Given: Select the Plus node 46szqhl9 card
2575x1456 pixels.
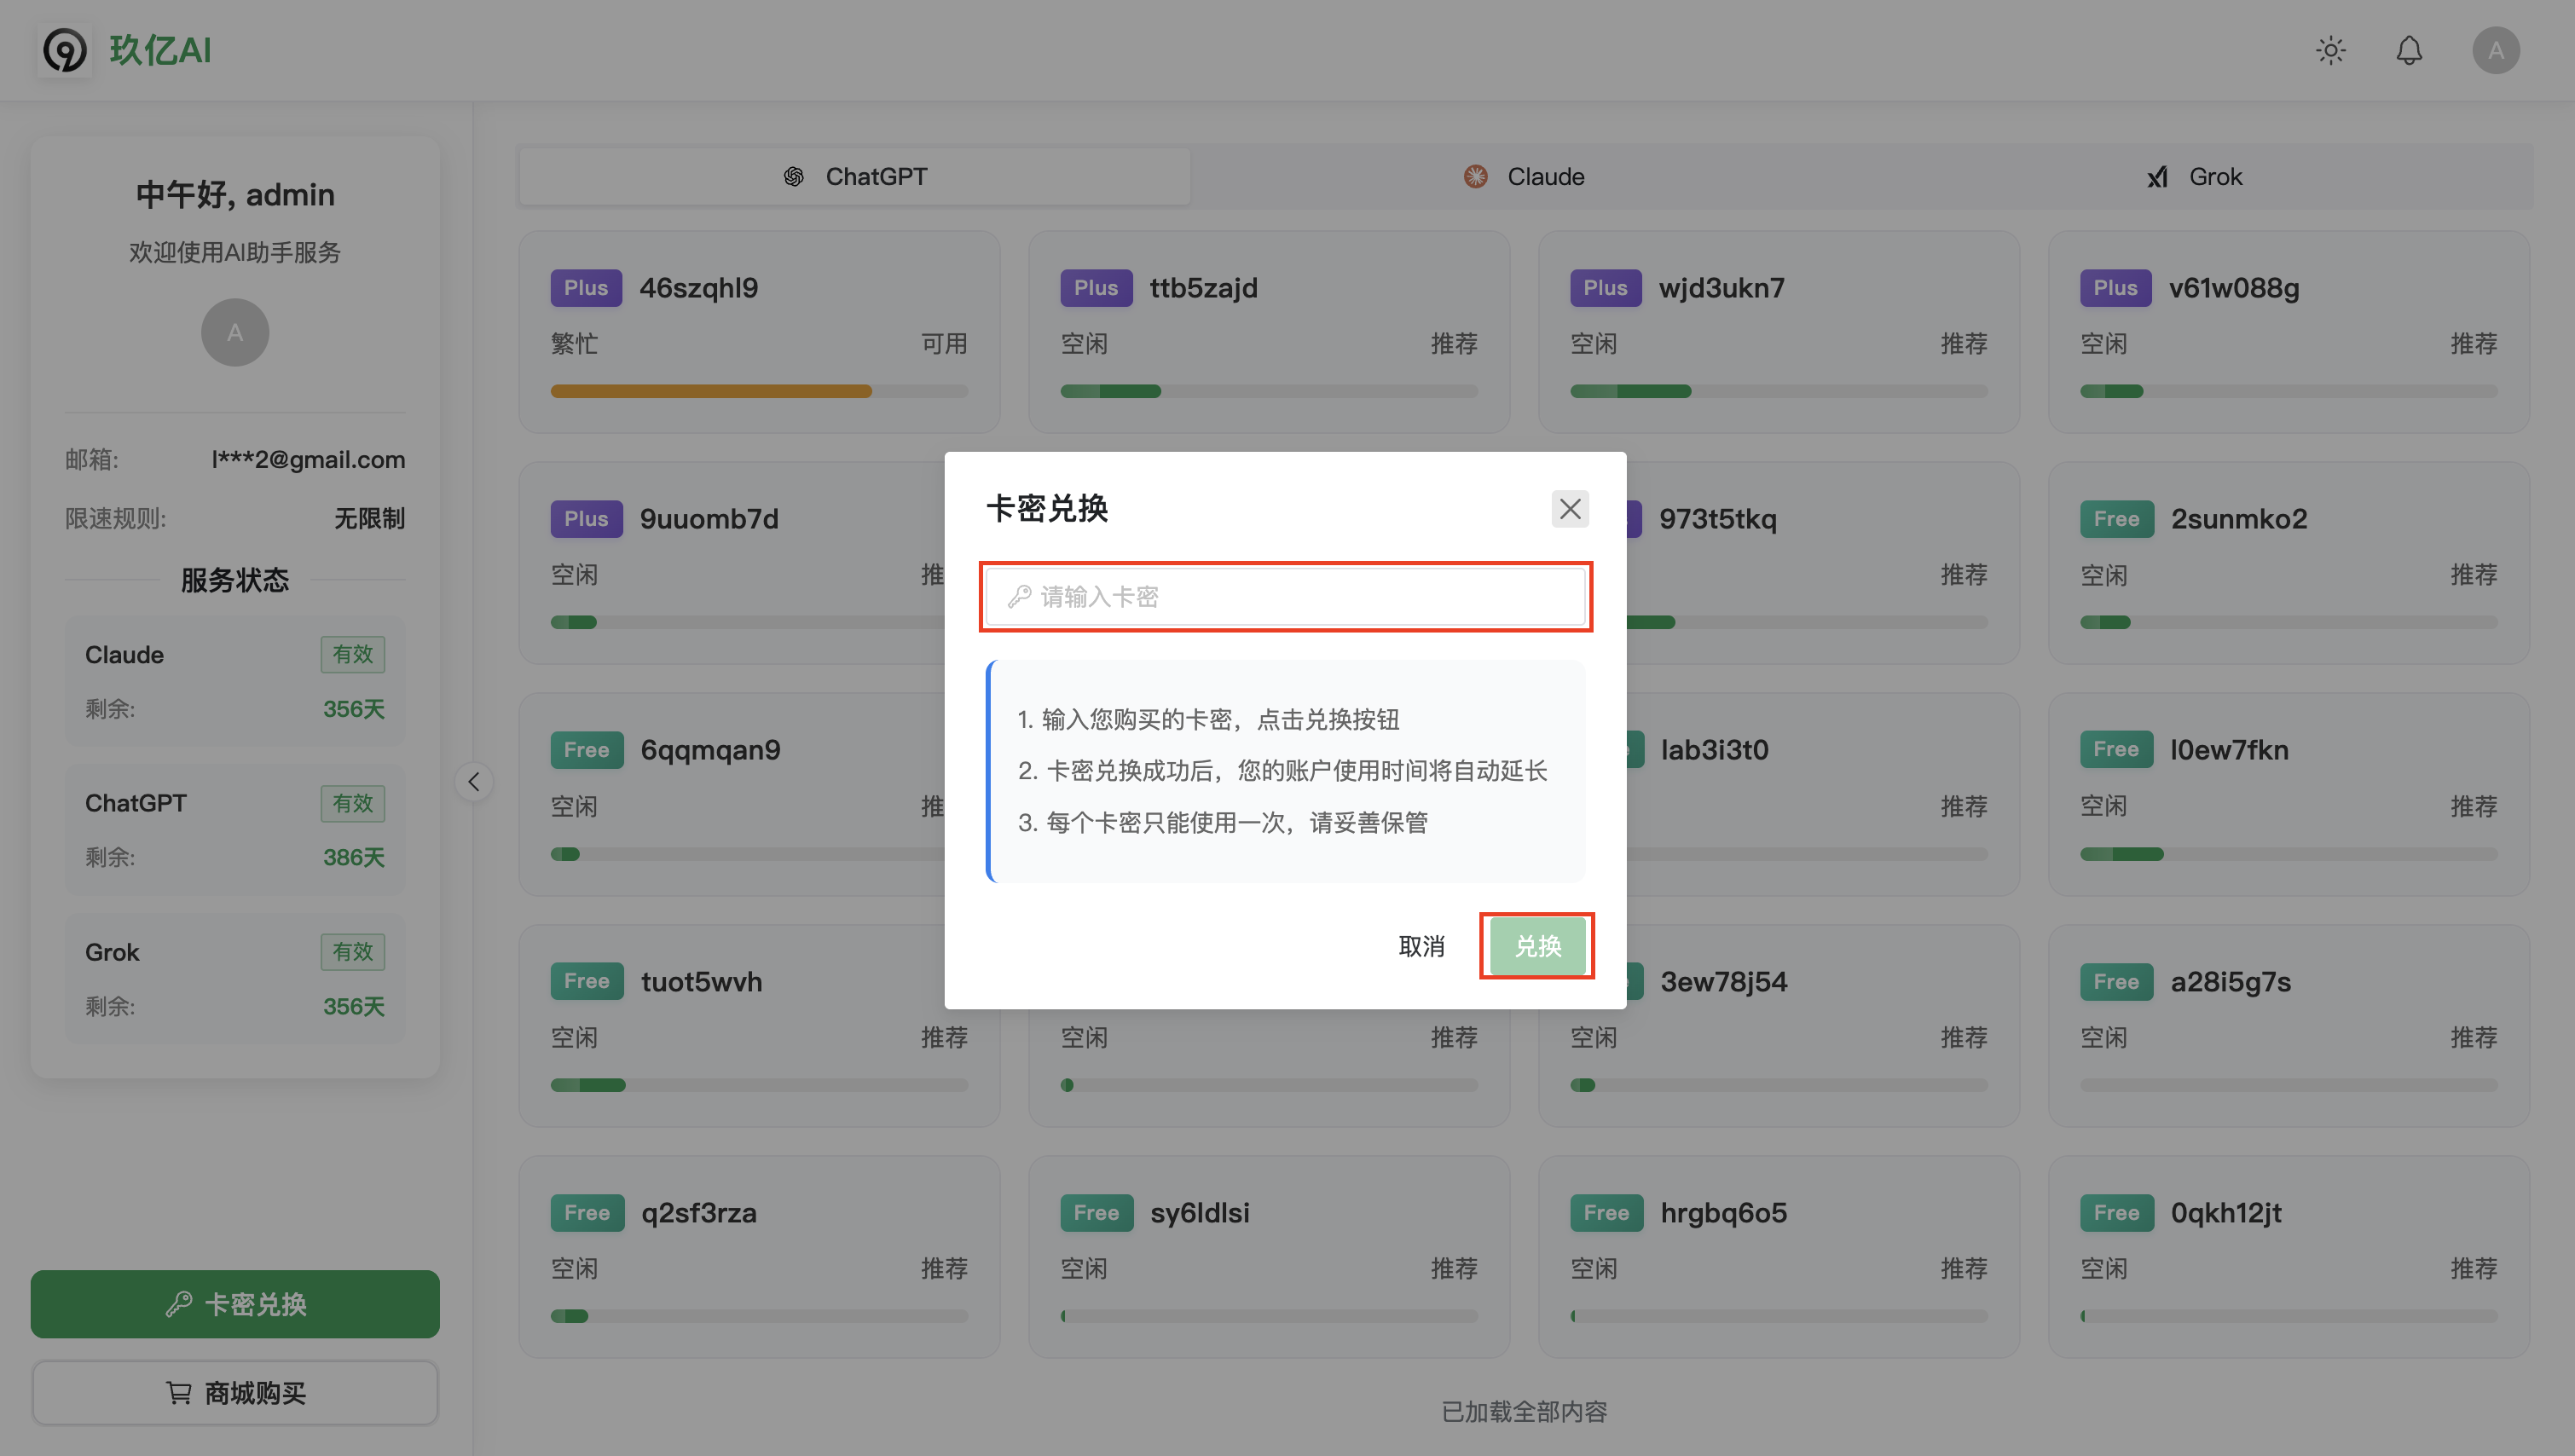Looking at the screenshot, I should pyautogui.click(x=759, y=331).
